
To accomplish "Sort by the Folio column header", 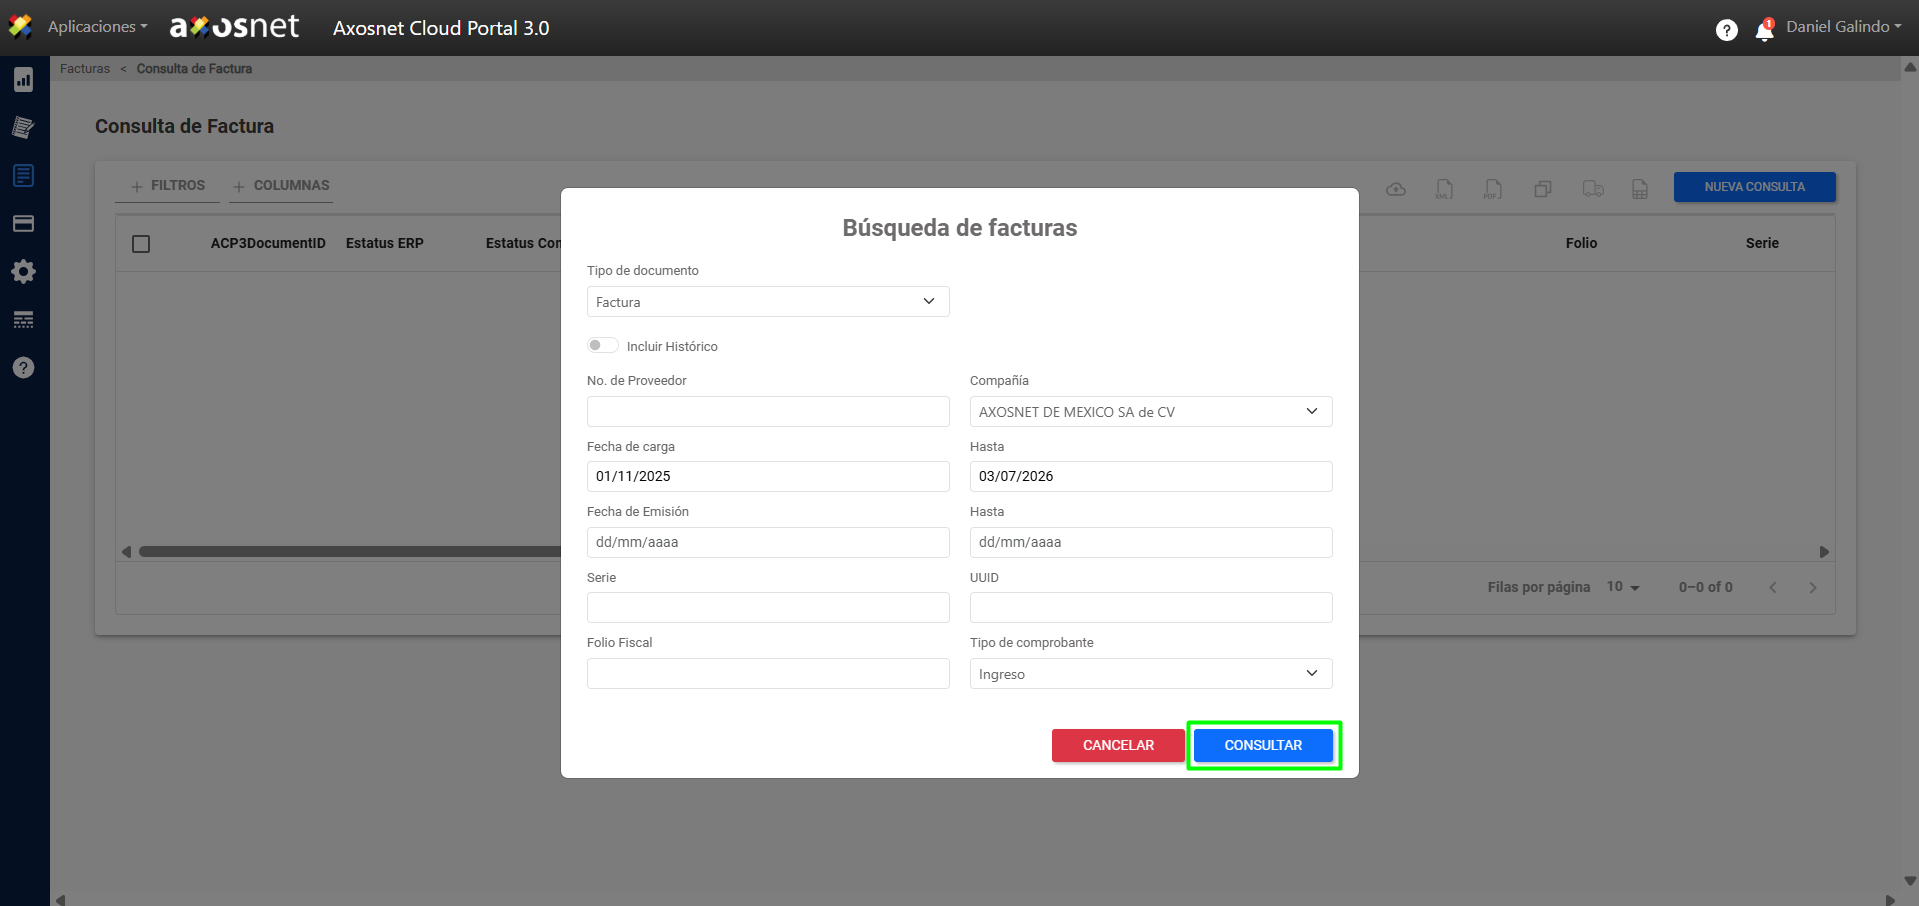I will pyautogui.click(x=1582, y=244).
